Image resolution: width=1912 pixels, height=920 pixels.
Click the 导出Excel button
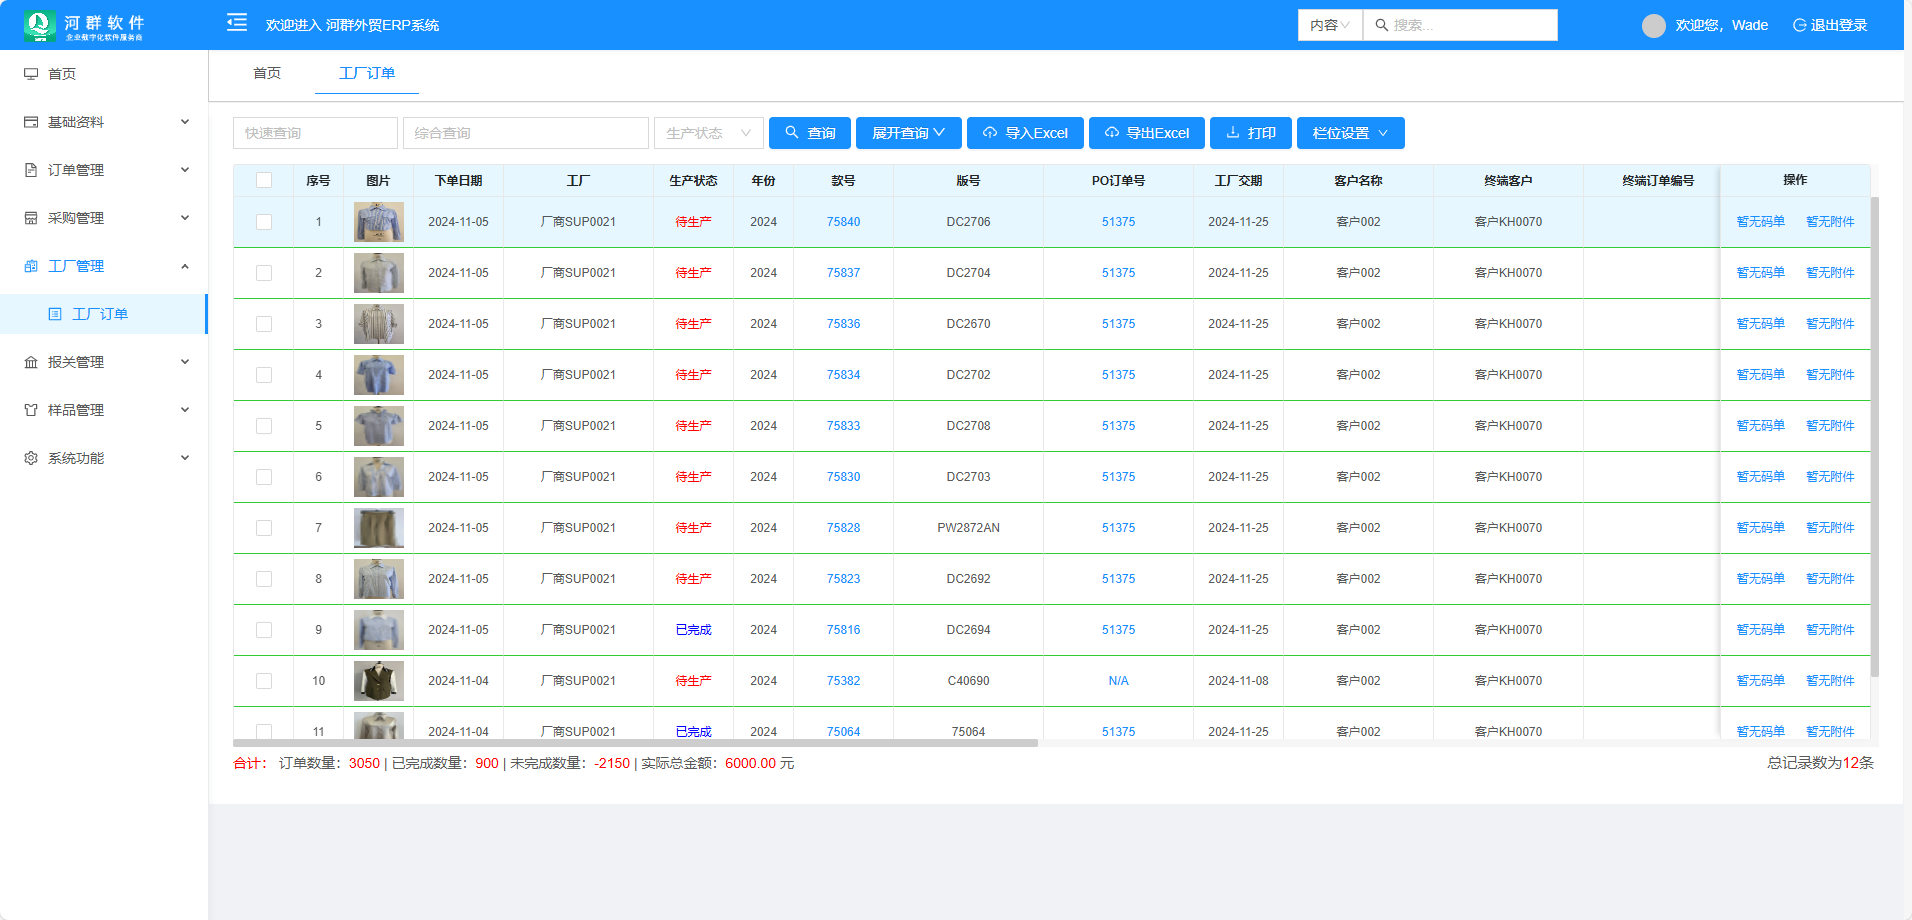(x=1146, y=133)
